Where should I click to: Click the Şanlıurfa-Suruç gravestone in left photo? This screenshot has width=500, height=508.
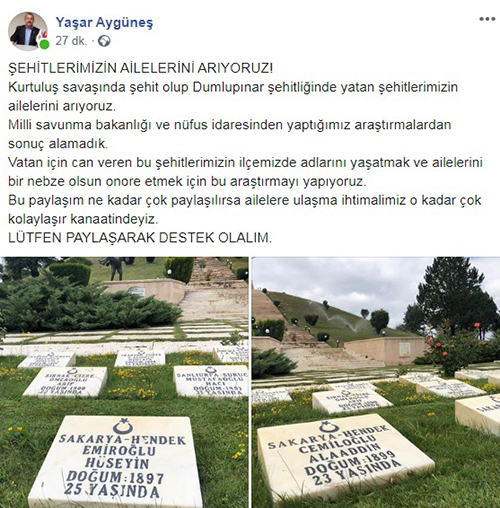pyautogui.click(x=212, y=382)
